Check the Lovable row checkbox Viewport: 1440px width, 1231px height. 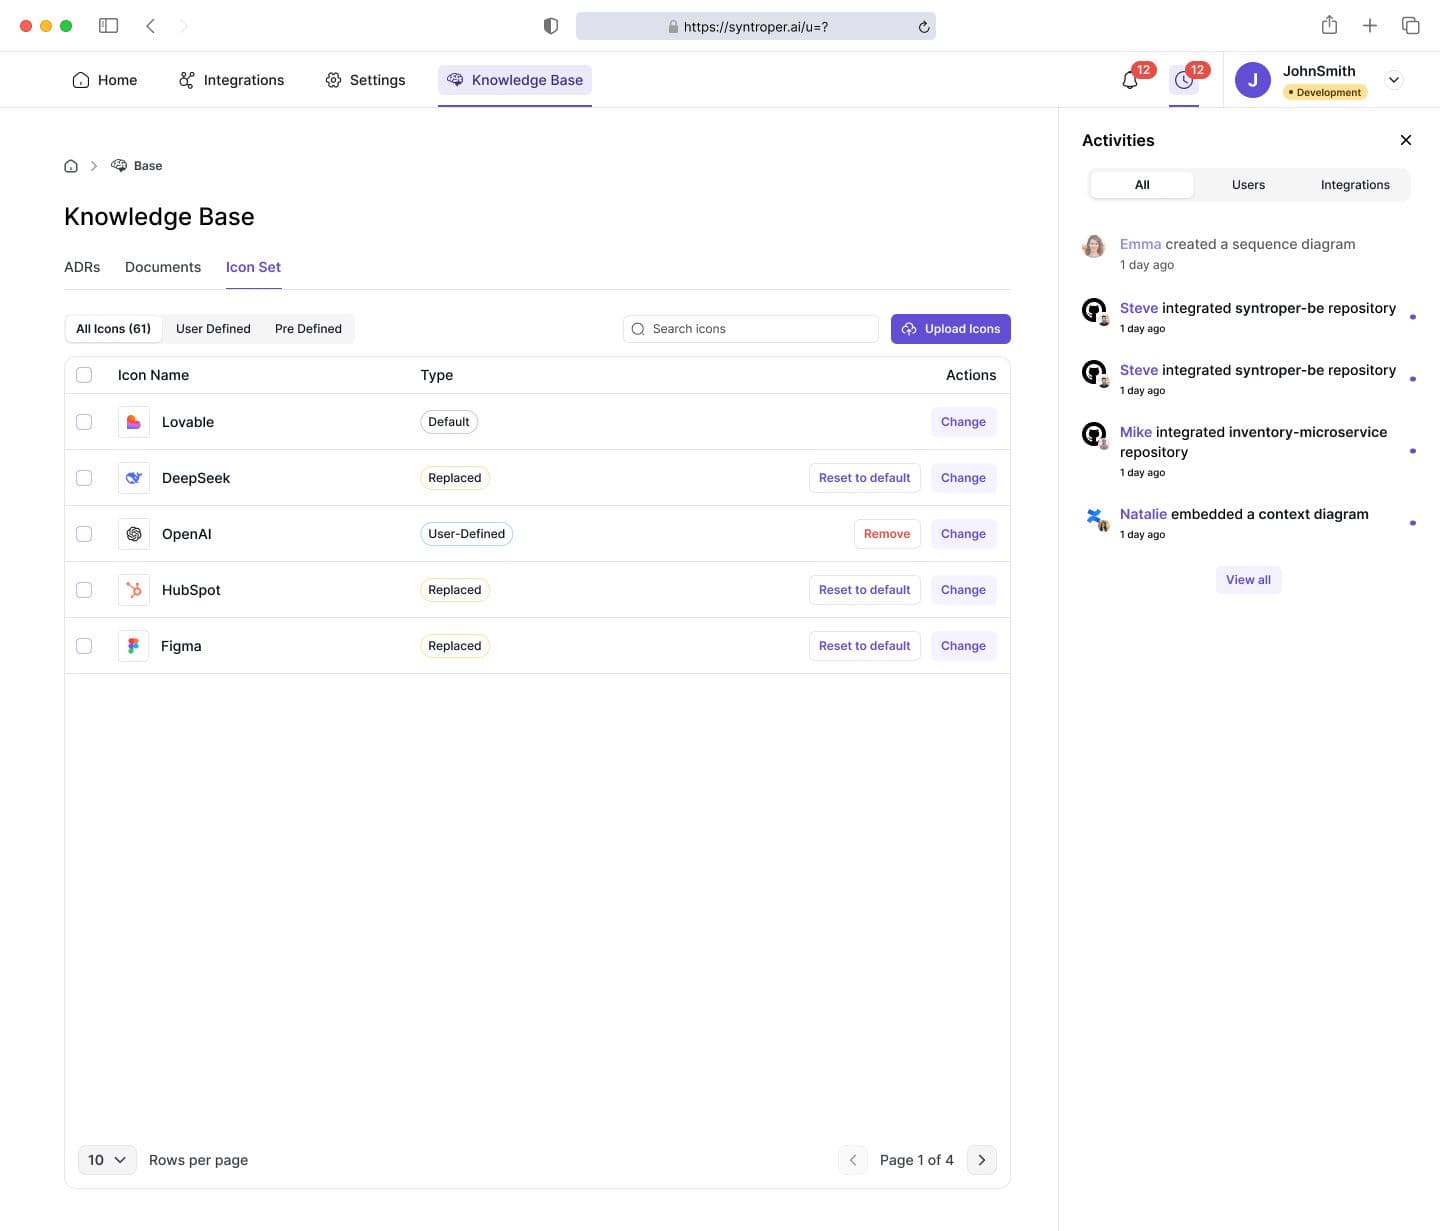[x=84, y=422]
